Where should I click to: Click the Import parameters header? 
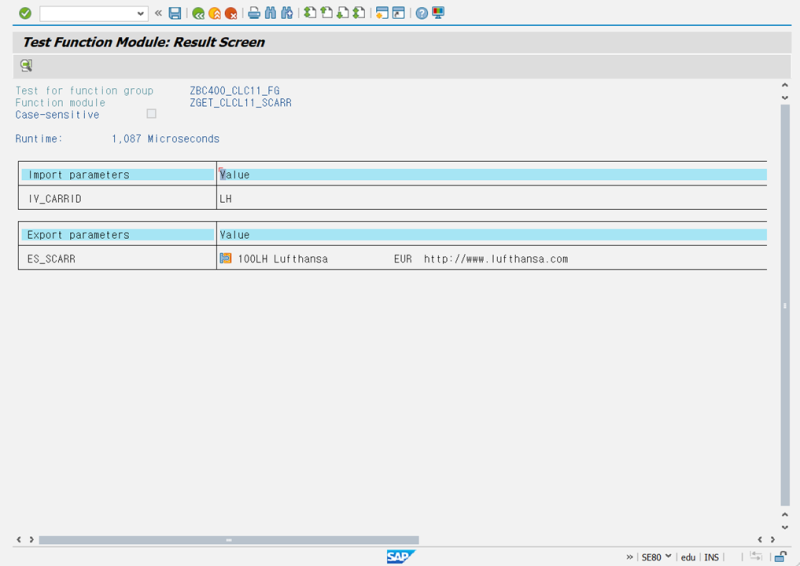[117, 175]
